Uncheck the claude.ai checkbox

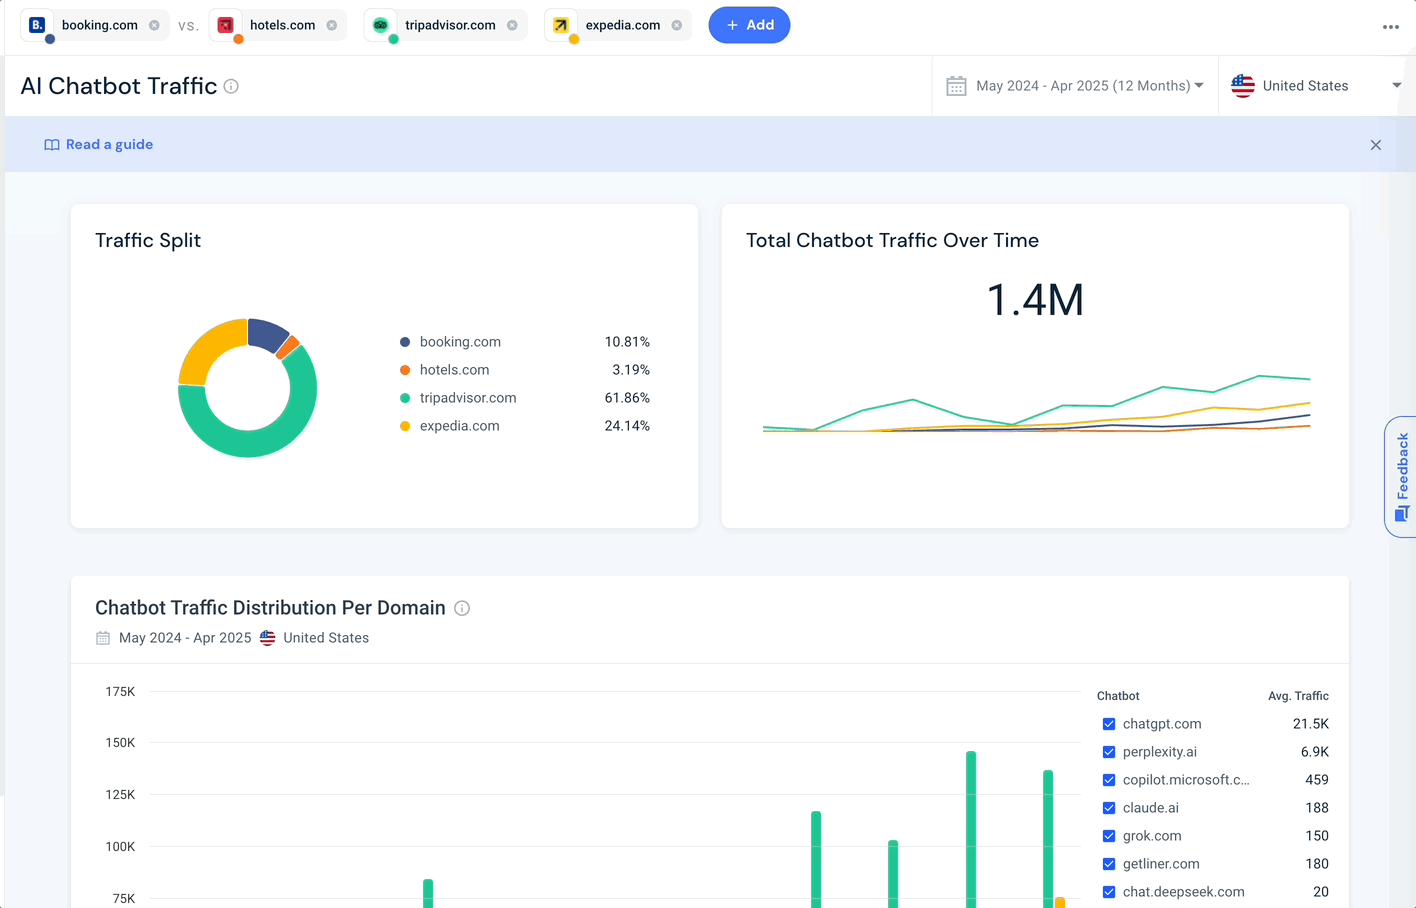point(1109,808)
